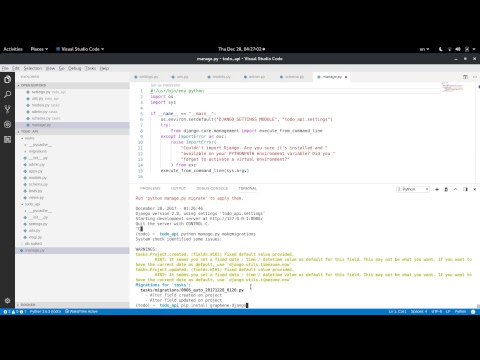480x360 pixels.
Task: Open the Source Control view icon
Action: coord(7,109)
